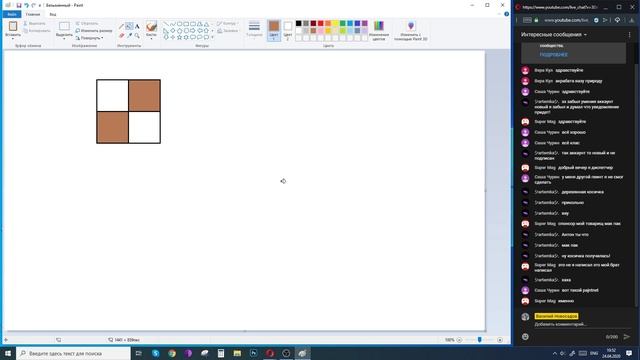Open the notification center icon

[x=629, y=353]
